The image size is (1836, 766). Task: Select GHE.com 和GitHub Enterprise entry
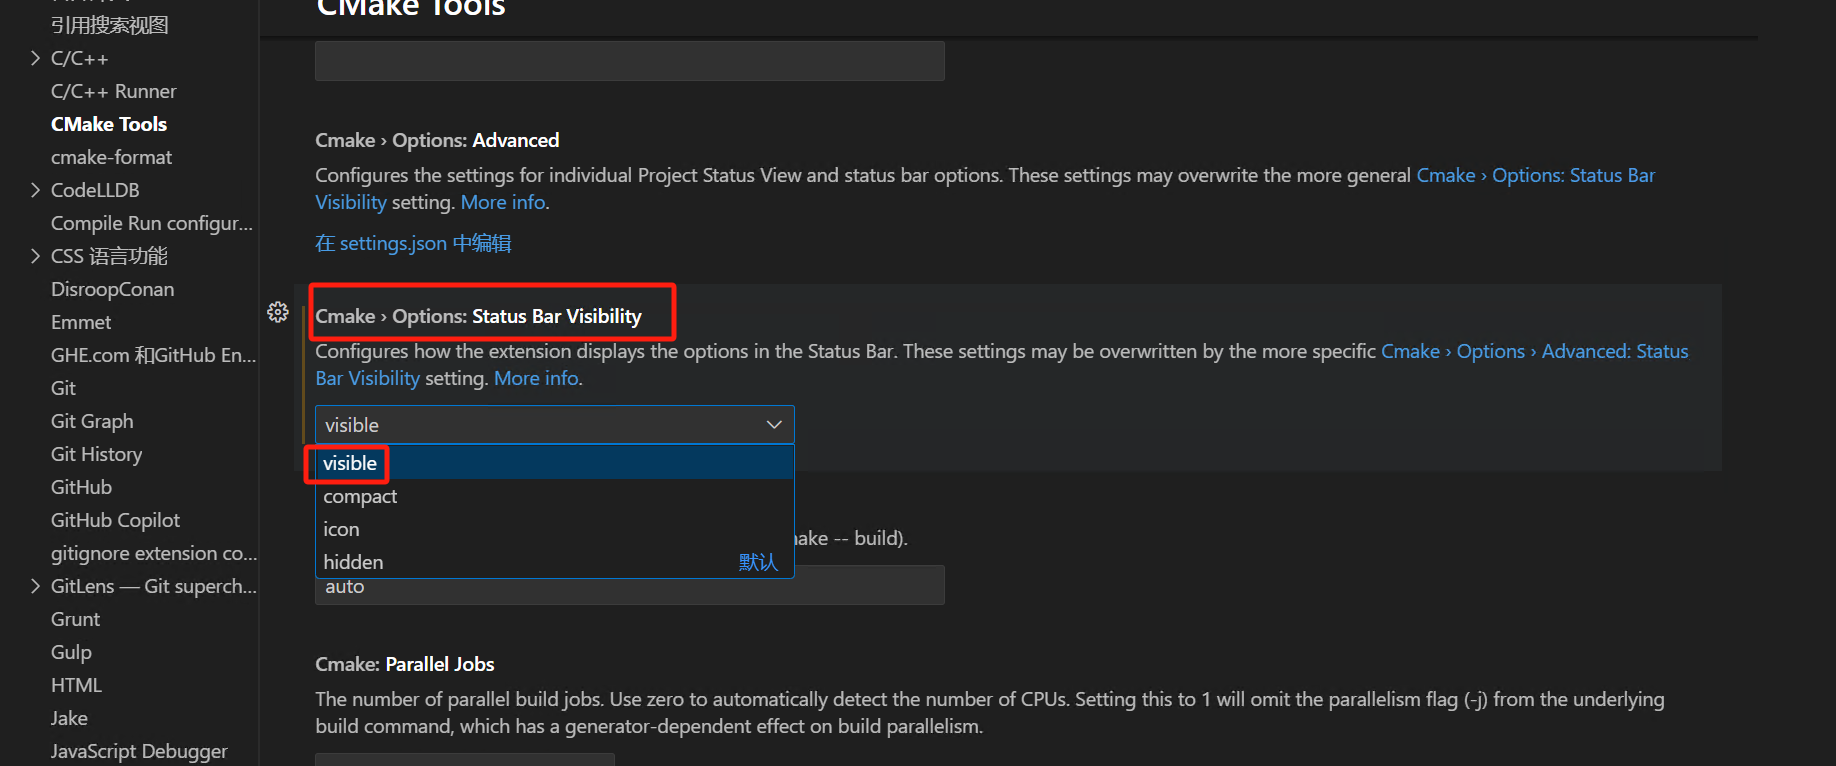click(x=154, y=355)
